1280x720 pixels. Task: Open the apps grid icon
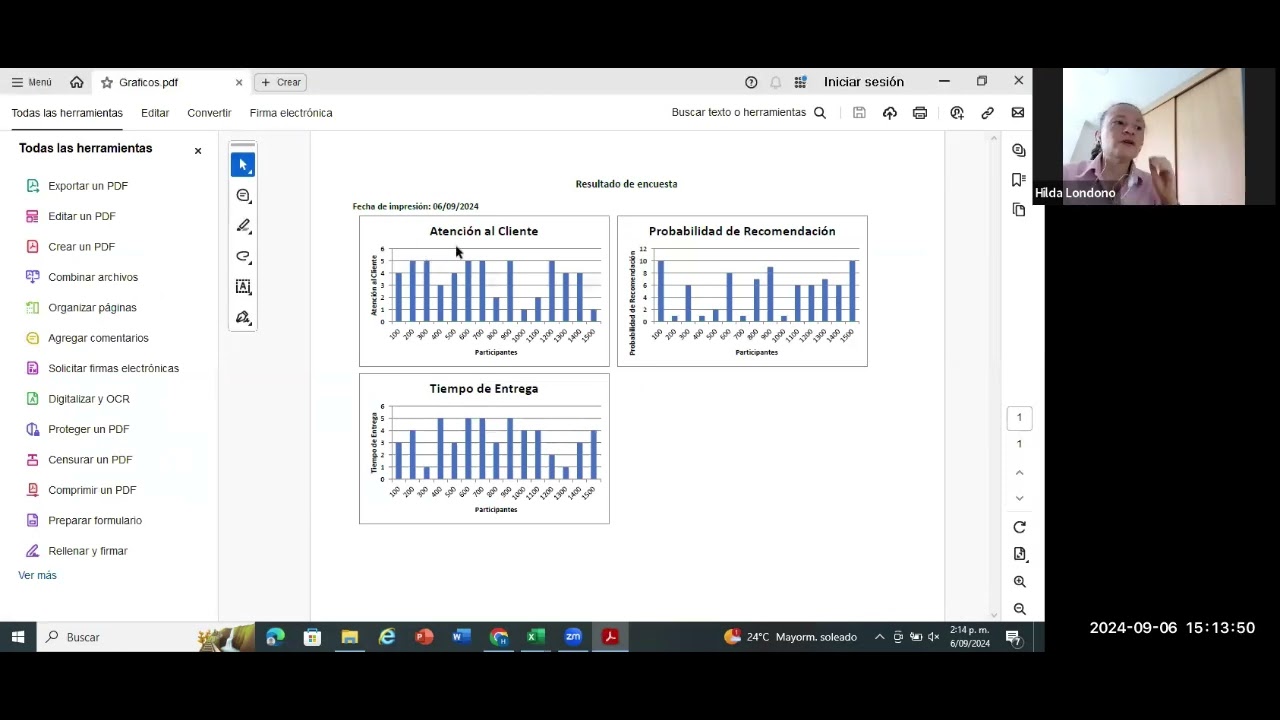click(x=800, y=82)
